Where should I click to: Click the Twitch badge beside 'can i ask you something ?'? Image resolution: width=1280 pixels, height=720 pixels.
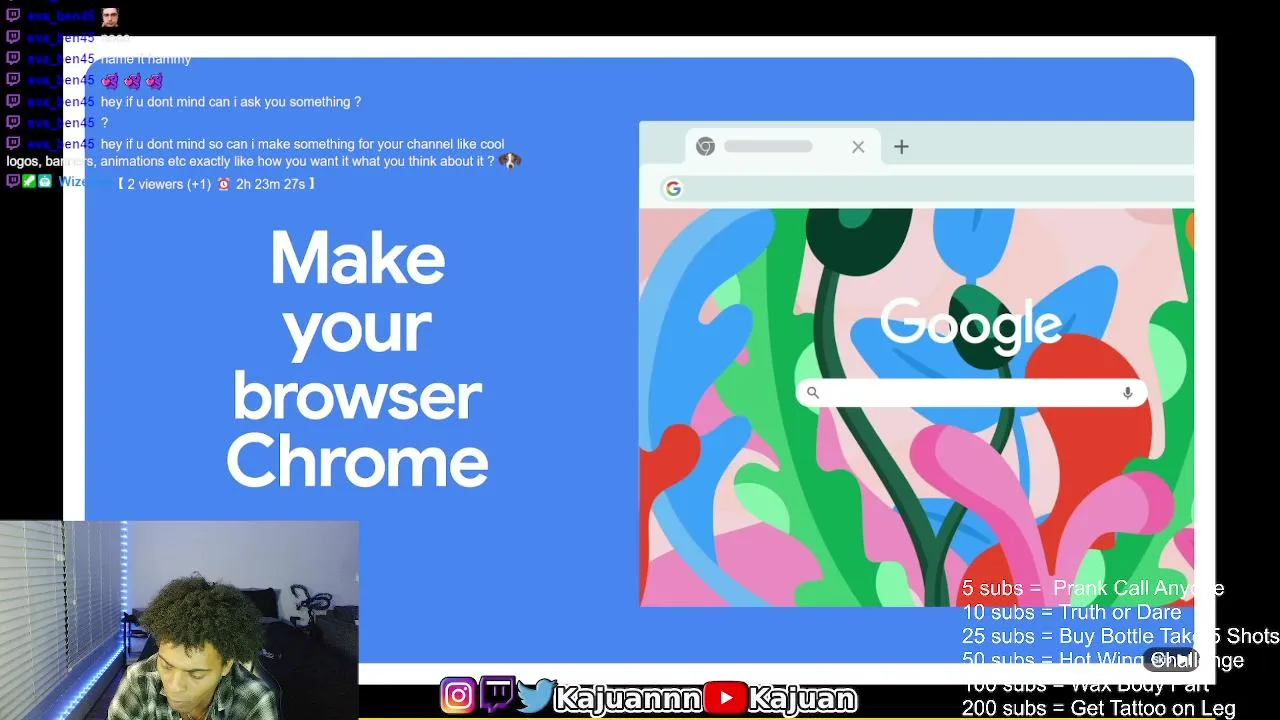click(x=13, y=101)
